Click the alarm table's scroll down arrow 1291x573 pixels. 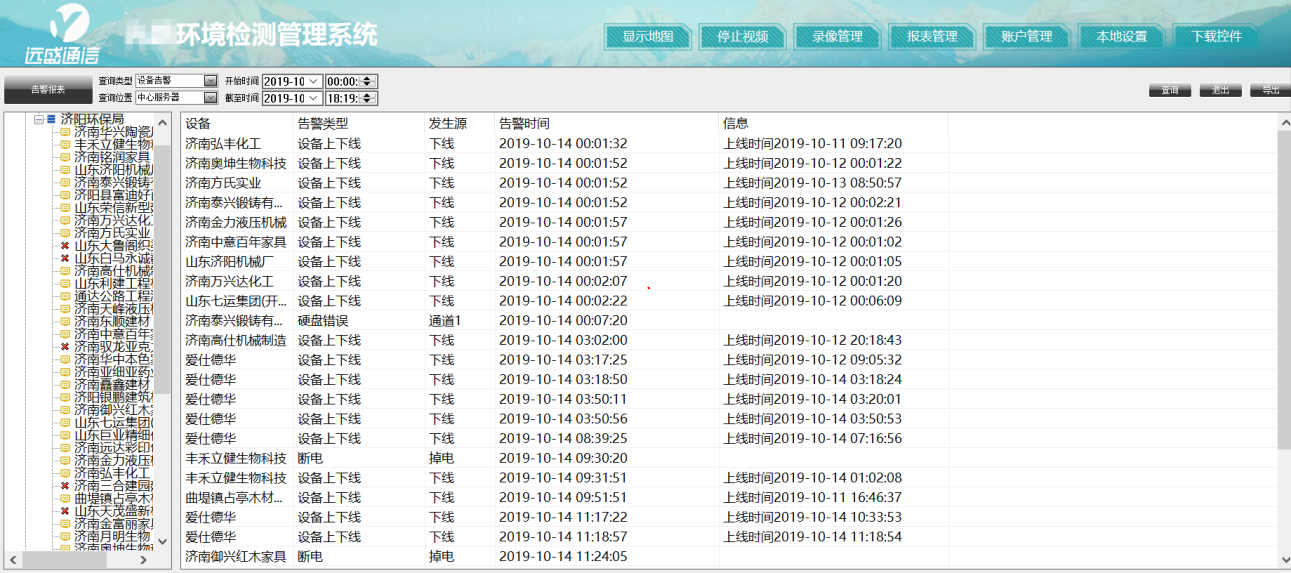point(1284,558)
